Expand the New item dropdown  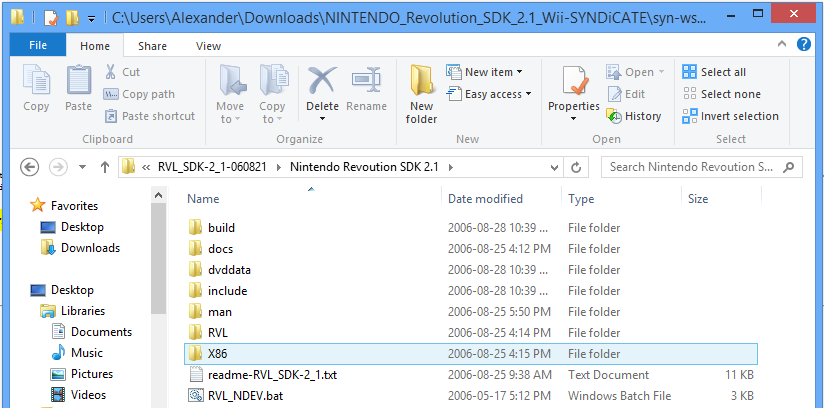coord(519,72)
